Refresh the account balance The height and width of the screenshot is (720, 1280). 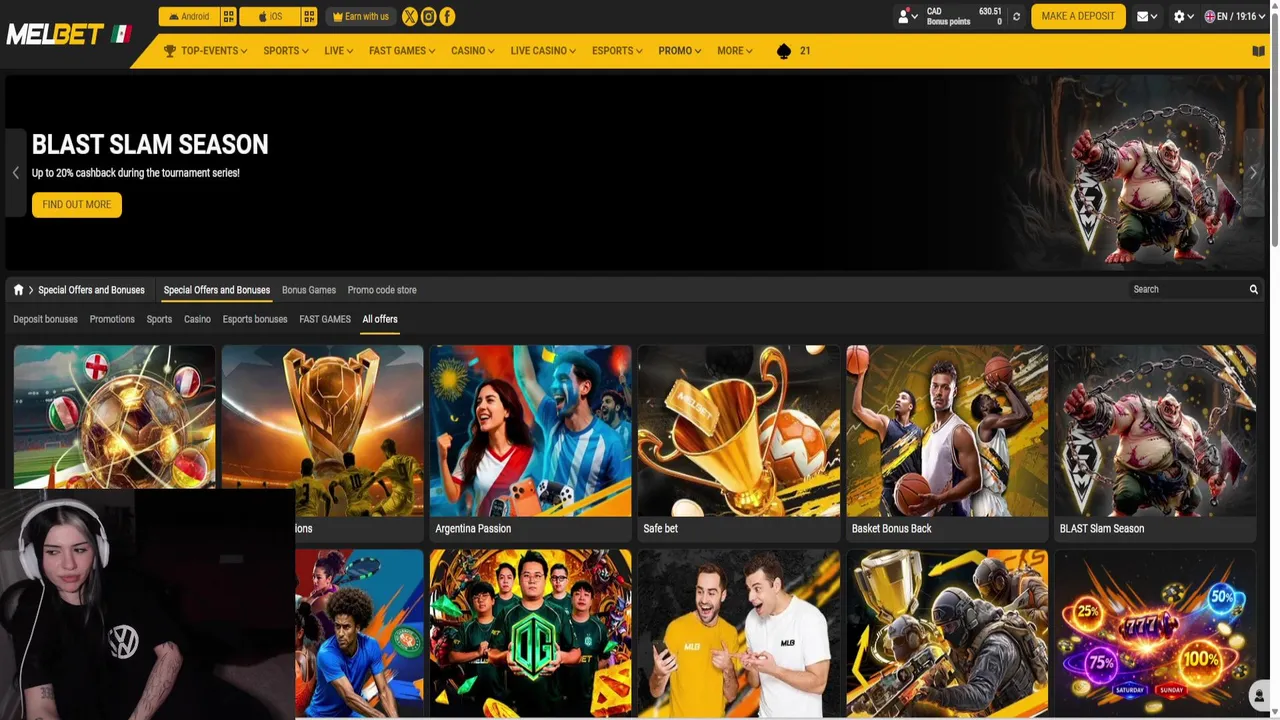(x=1017, y=16)
